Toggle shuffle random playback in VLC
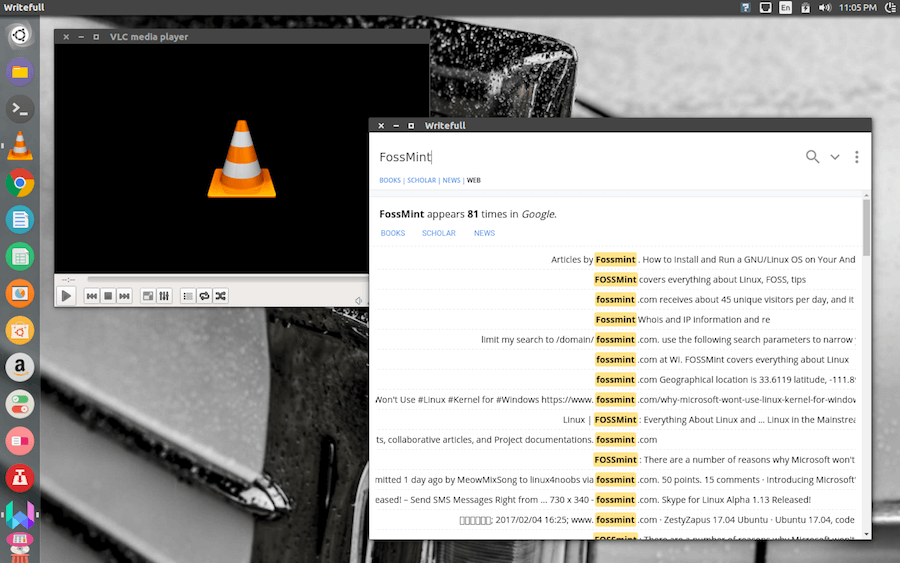 coord(220,296)
